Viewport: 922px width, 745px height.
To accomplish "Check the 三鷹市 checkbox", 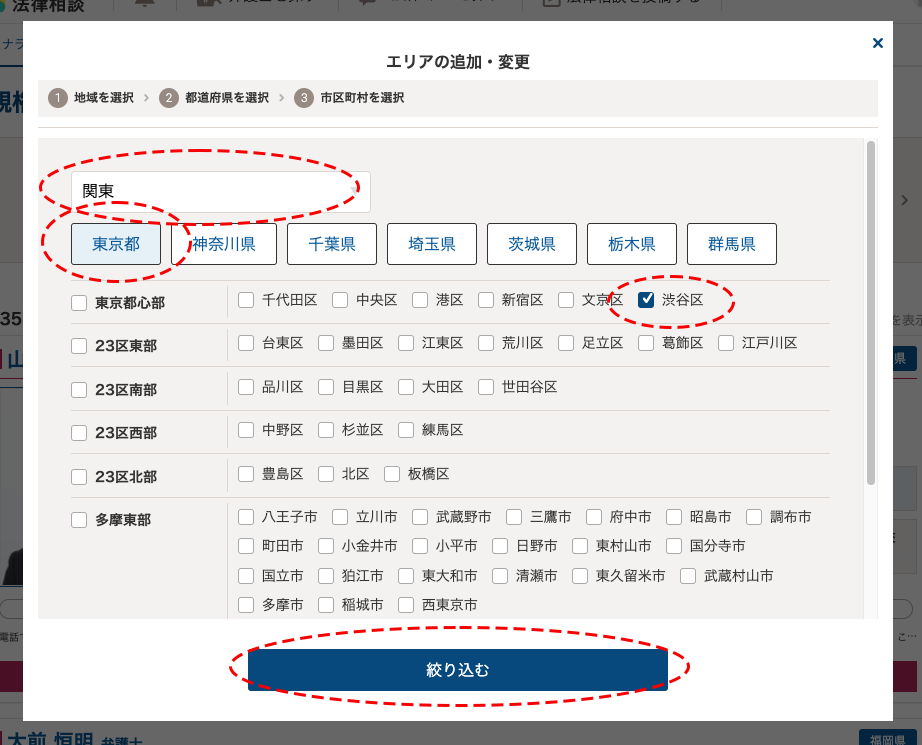I will pos(514,517).
